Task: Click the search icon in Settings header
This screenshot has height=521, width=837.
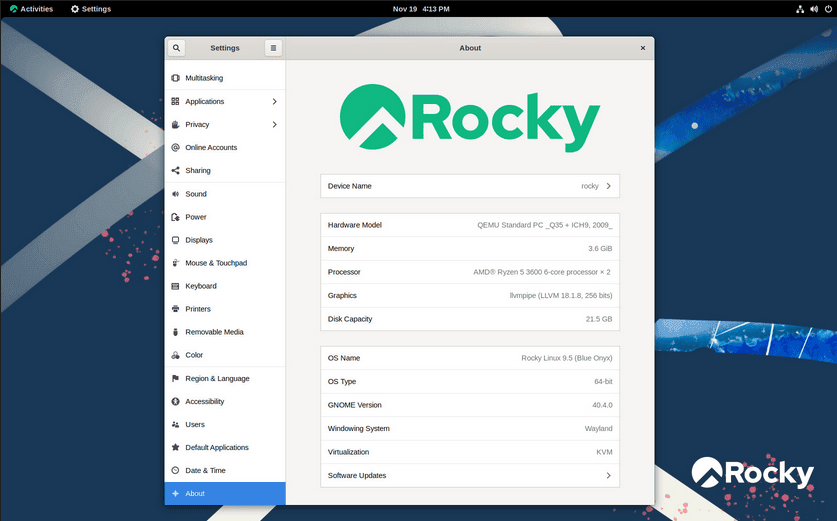Action: click(x=176, y=48)
